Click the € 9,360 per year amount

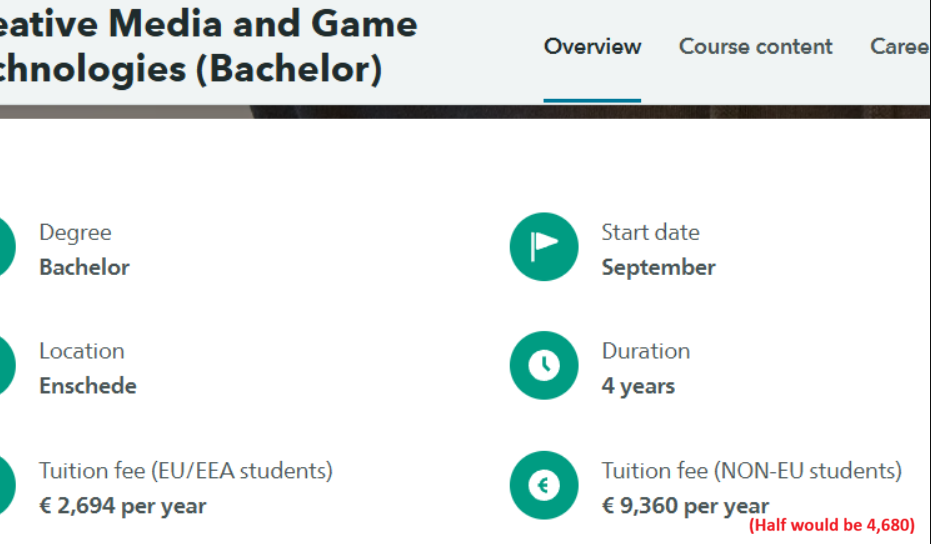point(685,506)
